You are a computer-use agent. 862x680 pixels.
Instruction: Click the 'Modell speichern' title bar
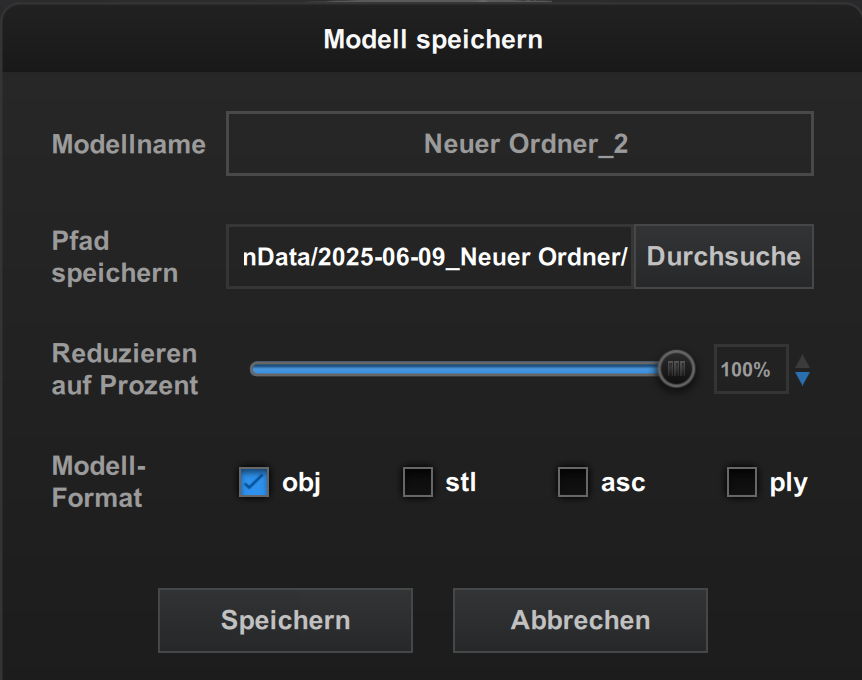point(432,40)
